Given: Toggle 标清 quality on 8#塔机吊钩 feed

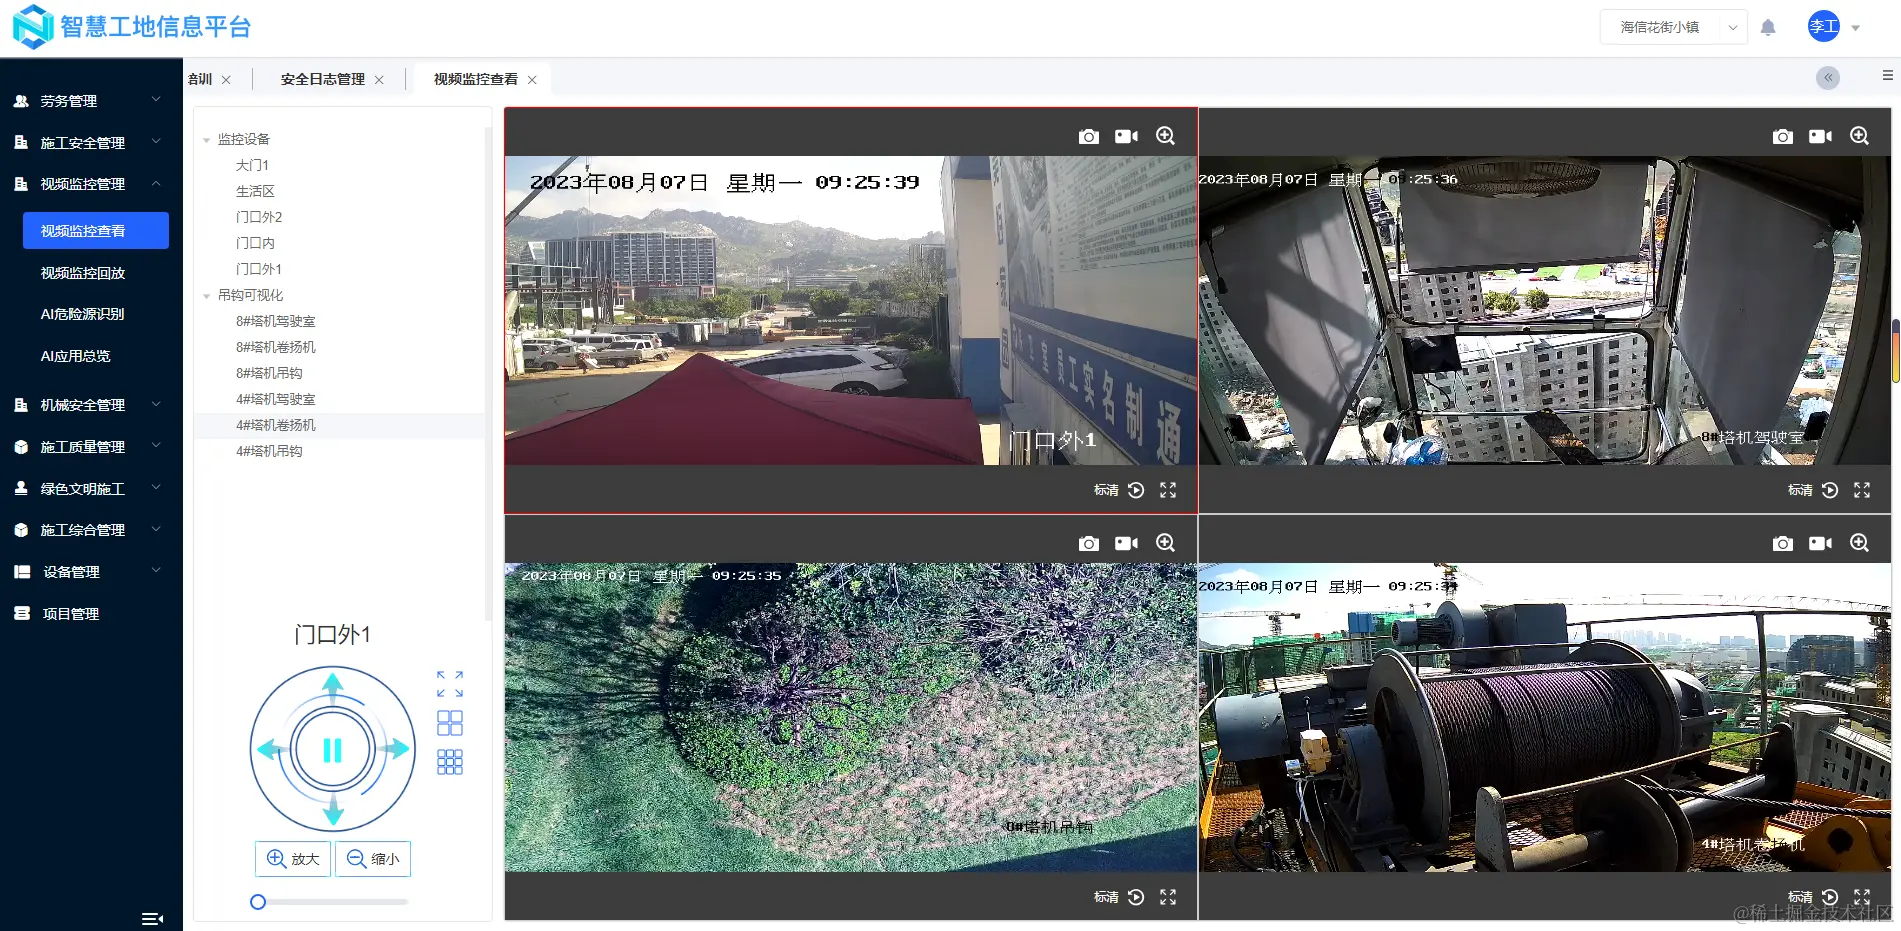Looking at the screenshot, I should (x=1106, y=897).
